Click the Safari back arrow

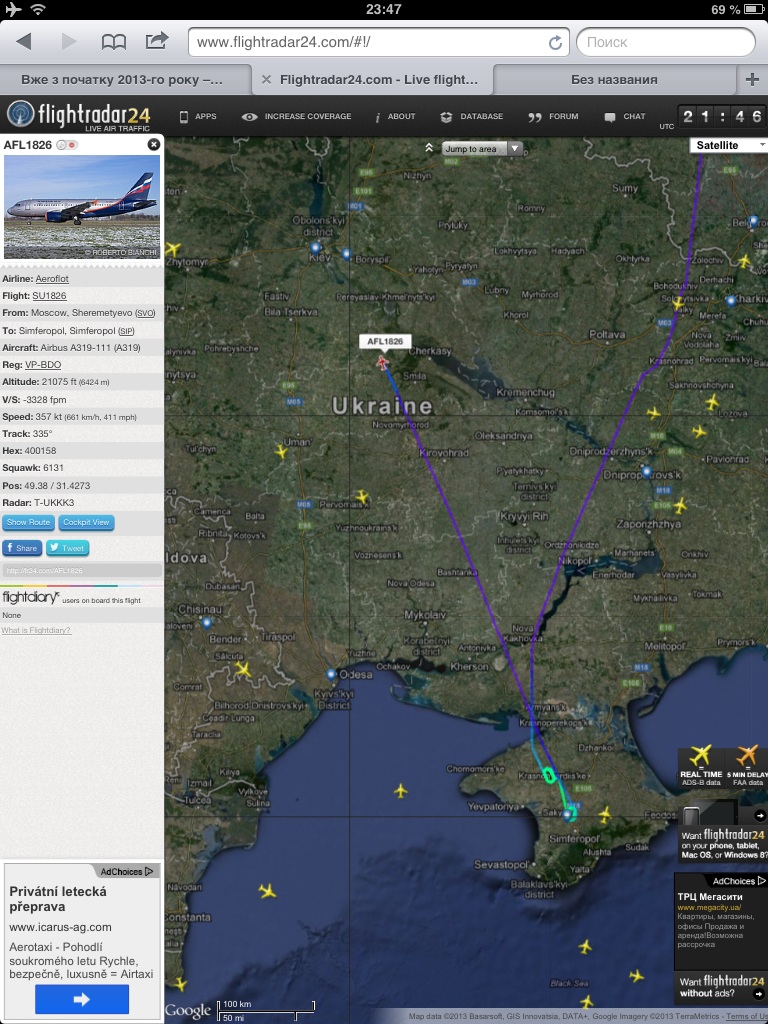pos(24,41)
